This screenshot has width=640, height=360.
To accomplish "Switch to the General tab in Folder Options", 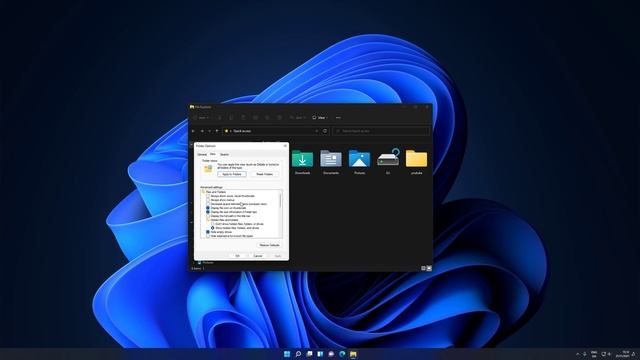I will tap(202, 154).
